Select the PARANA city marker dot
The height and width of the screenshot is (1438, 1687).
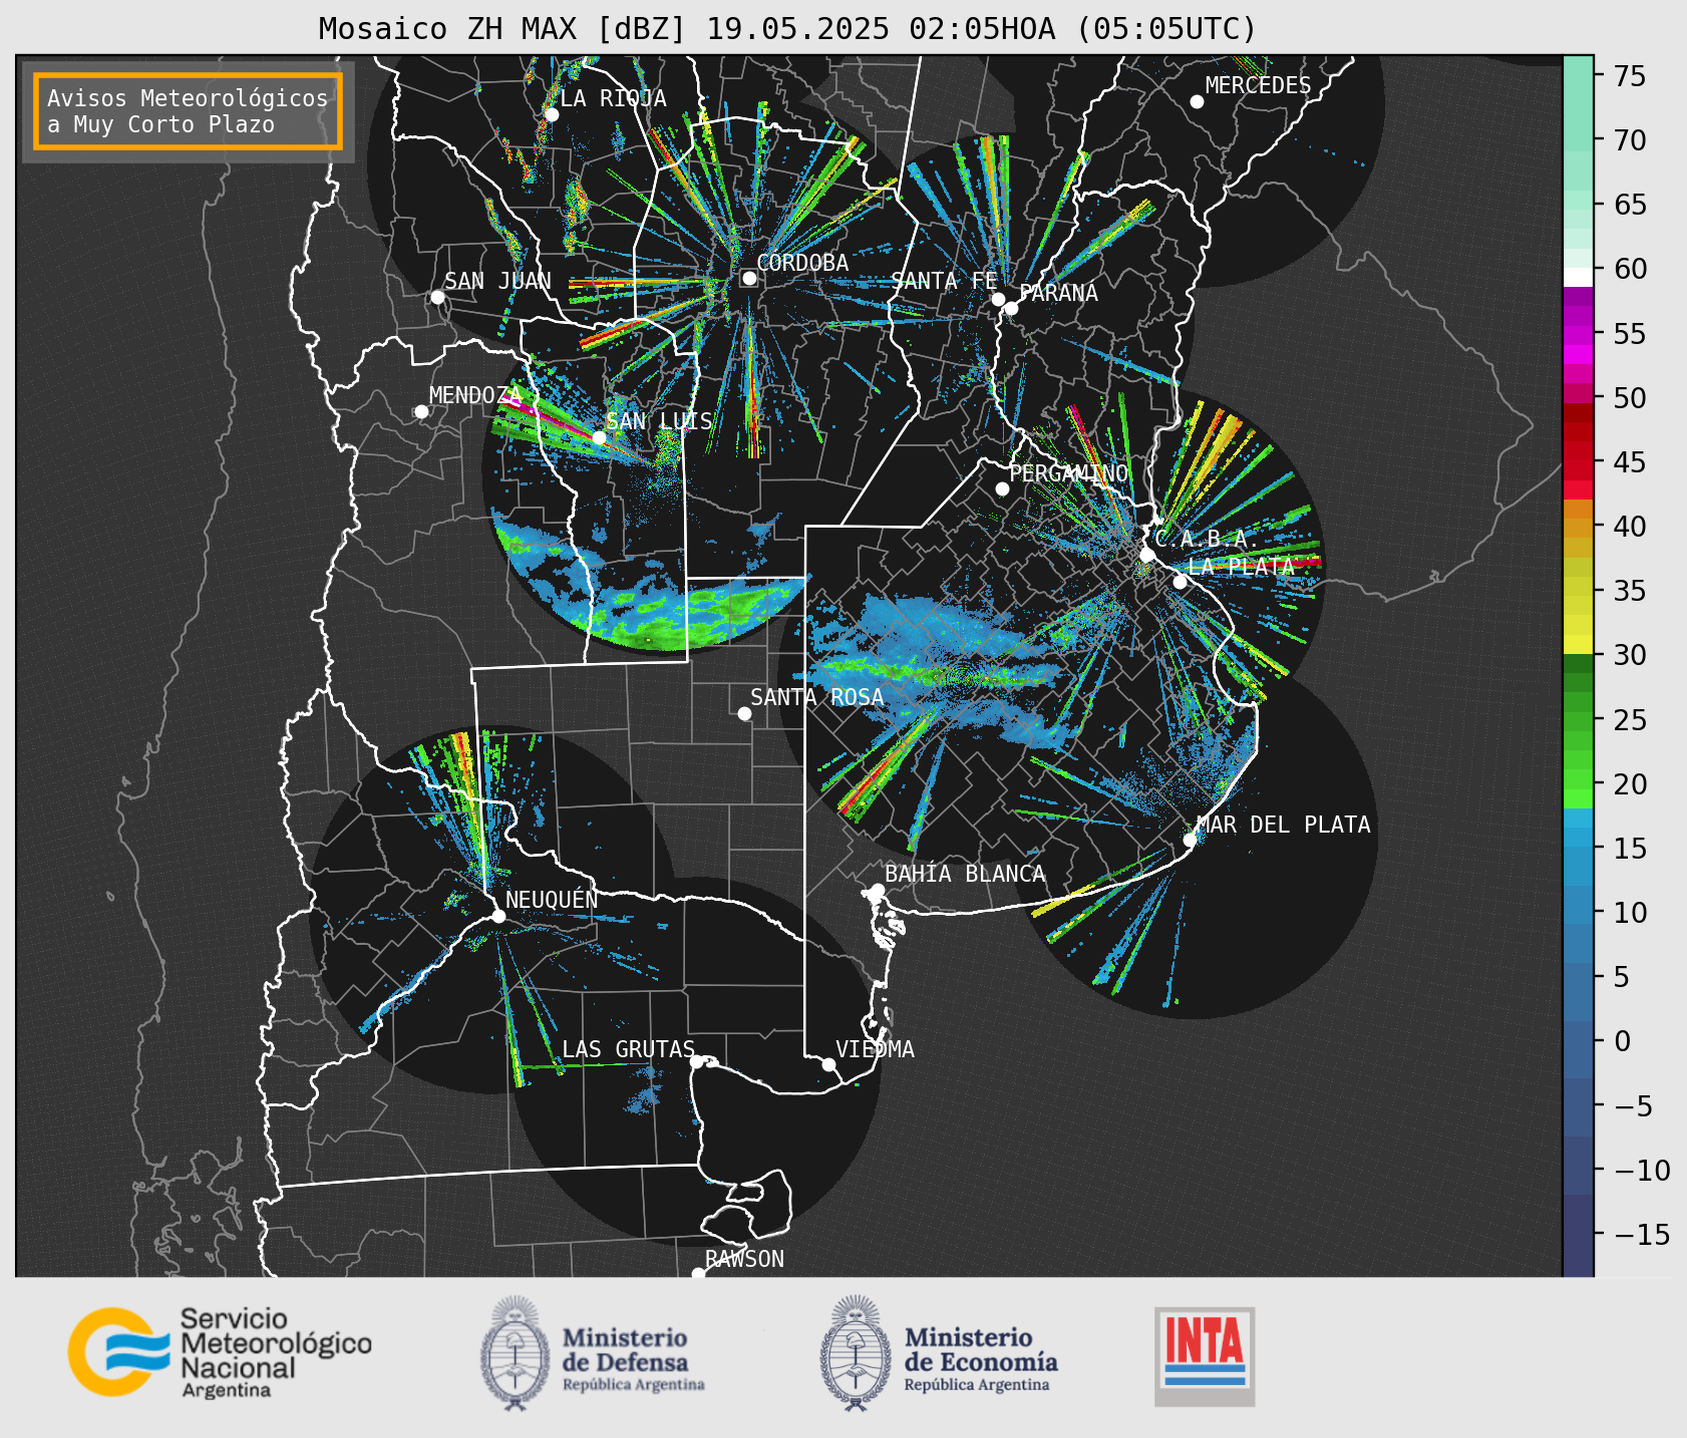pyautogui.click(x=1011, y=308)
